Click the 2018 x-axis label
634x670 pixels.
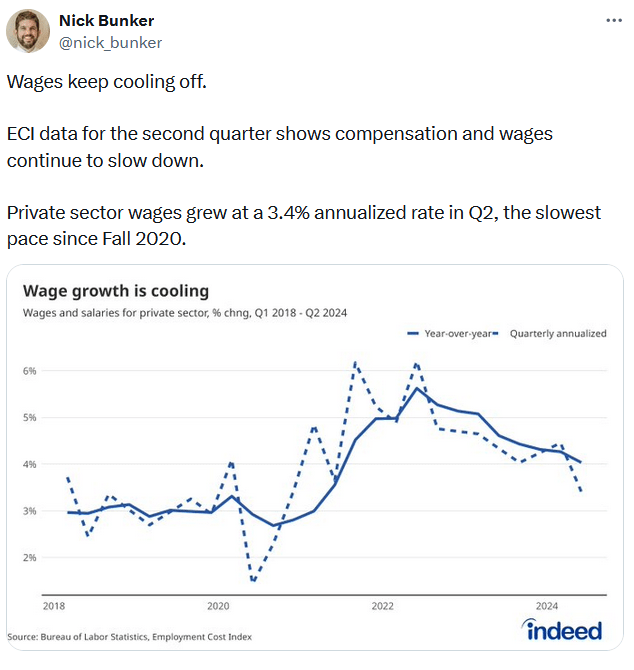[53, 607]
